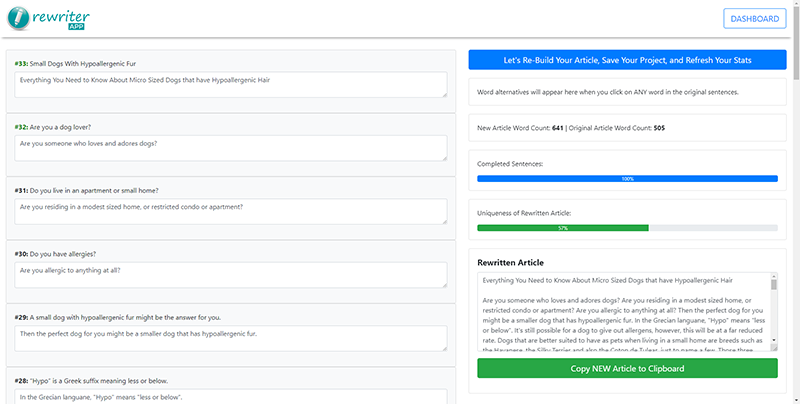Image resolution: width=800 pixels, height=404 pixels.
Task: Click the word 'lover' in sentence #32
Action: tap(83, 127)
